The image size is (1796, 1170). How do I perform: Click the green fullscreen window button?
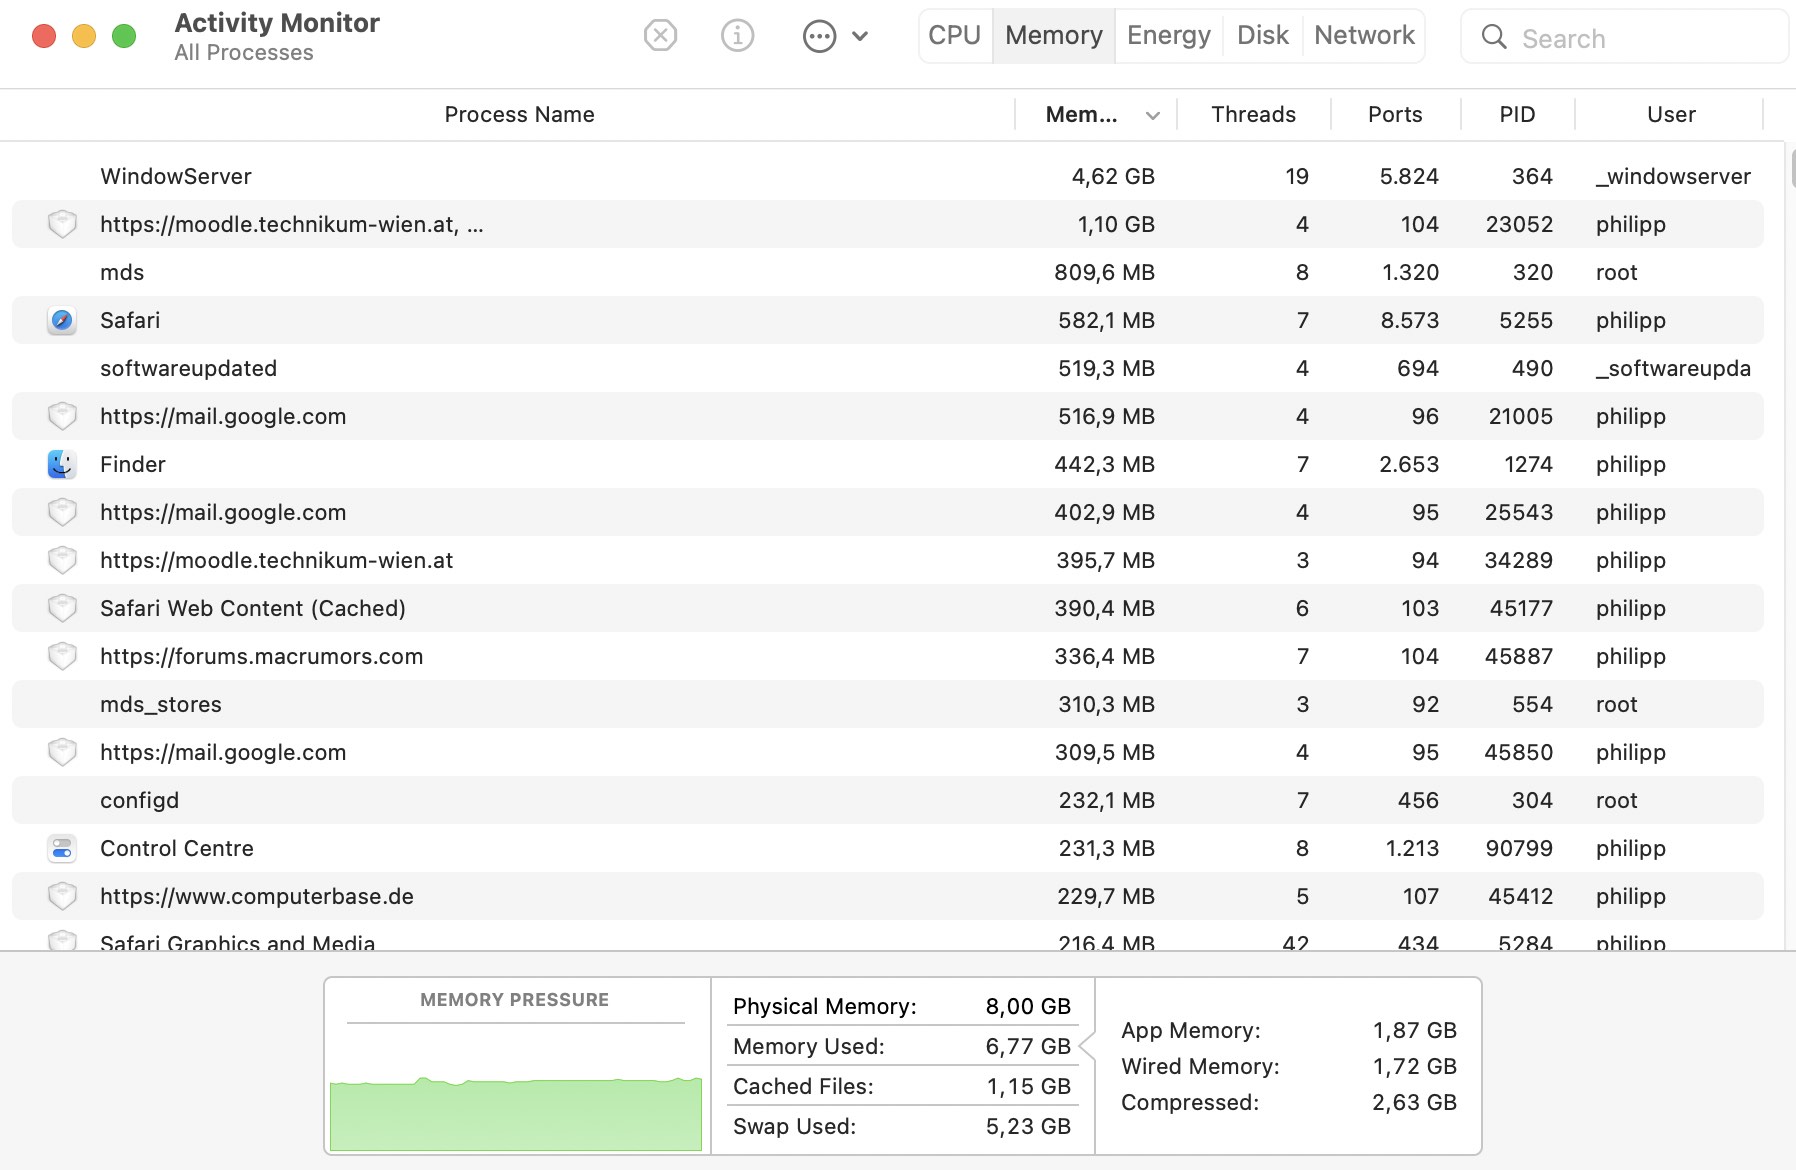[124, 37]
